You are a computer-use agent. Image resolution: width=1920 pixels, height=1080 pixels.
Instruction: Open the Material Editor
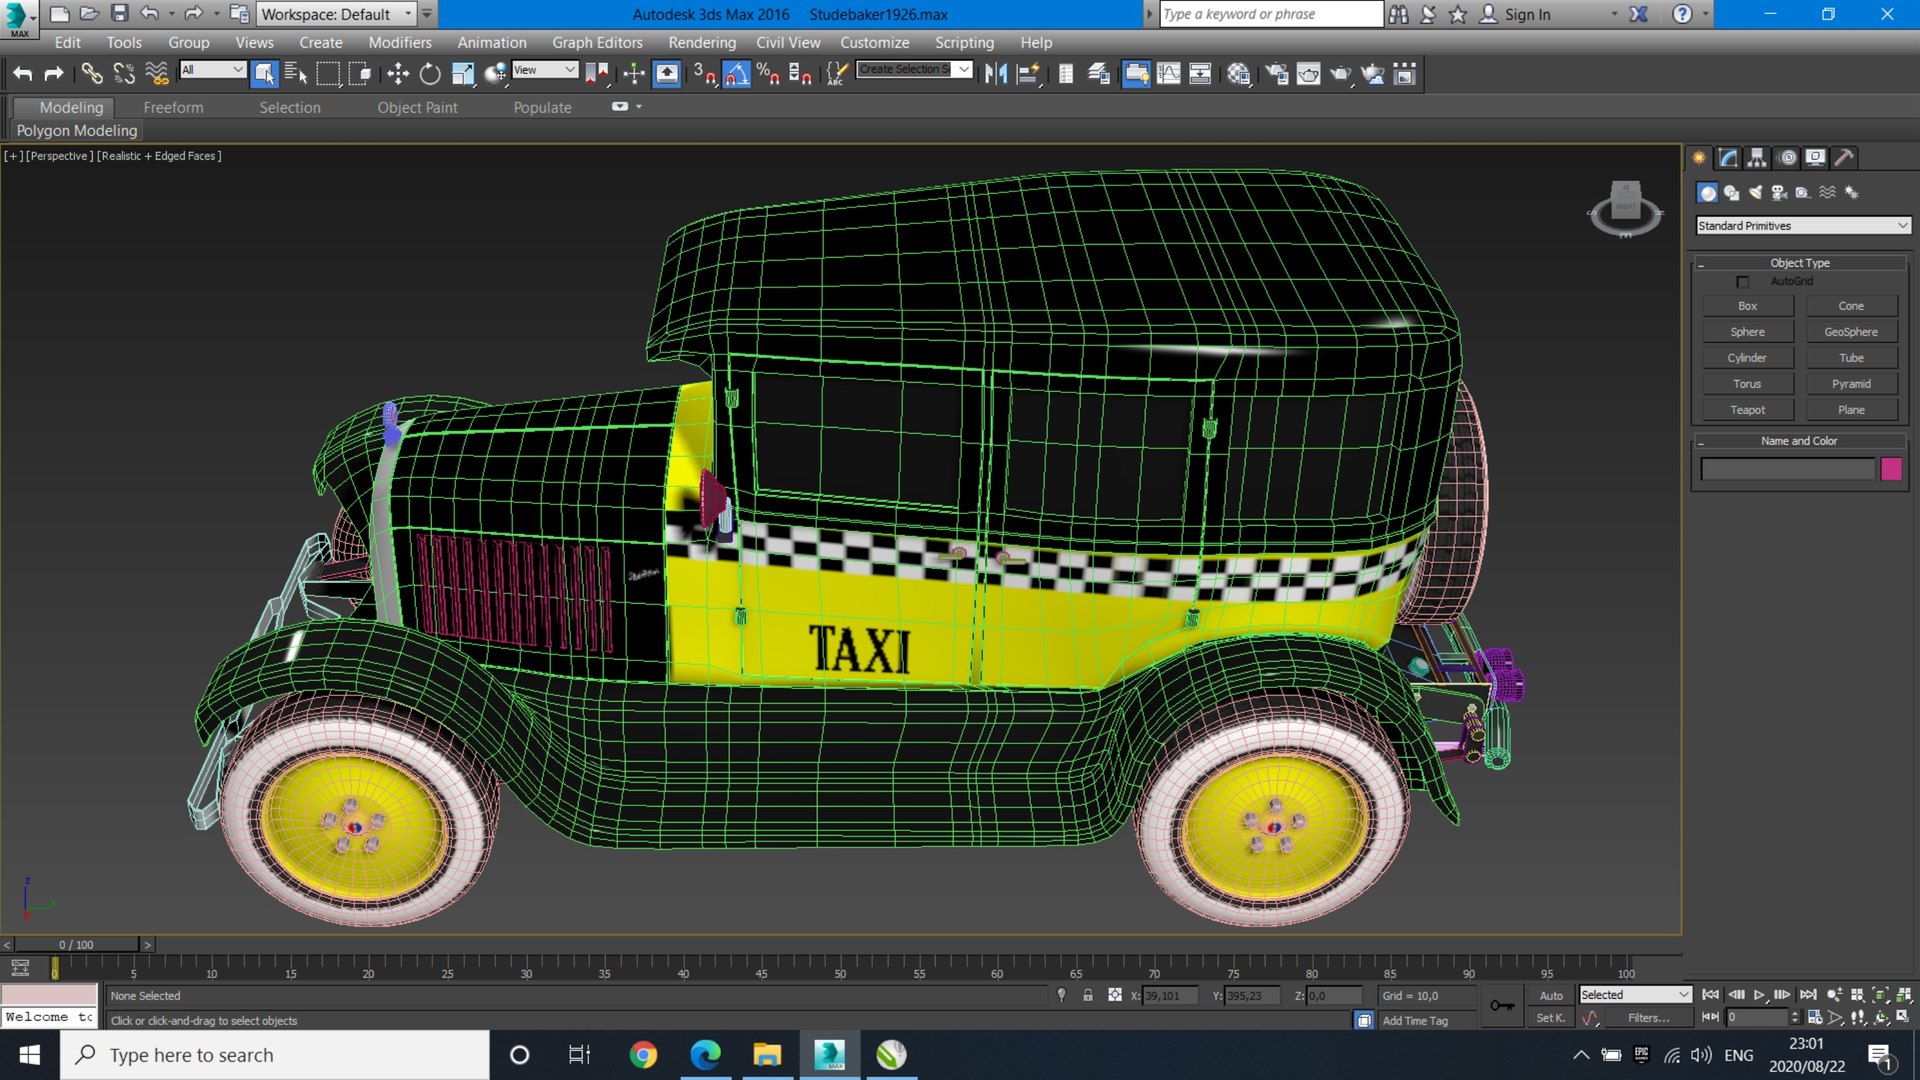[1239, 73]
